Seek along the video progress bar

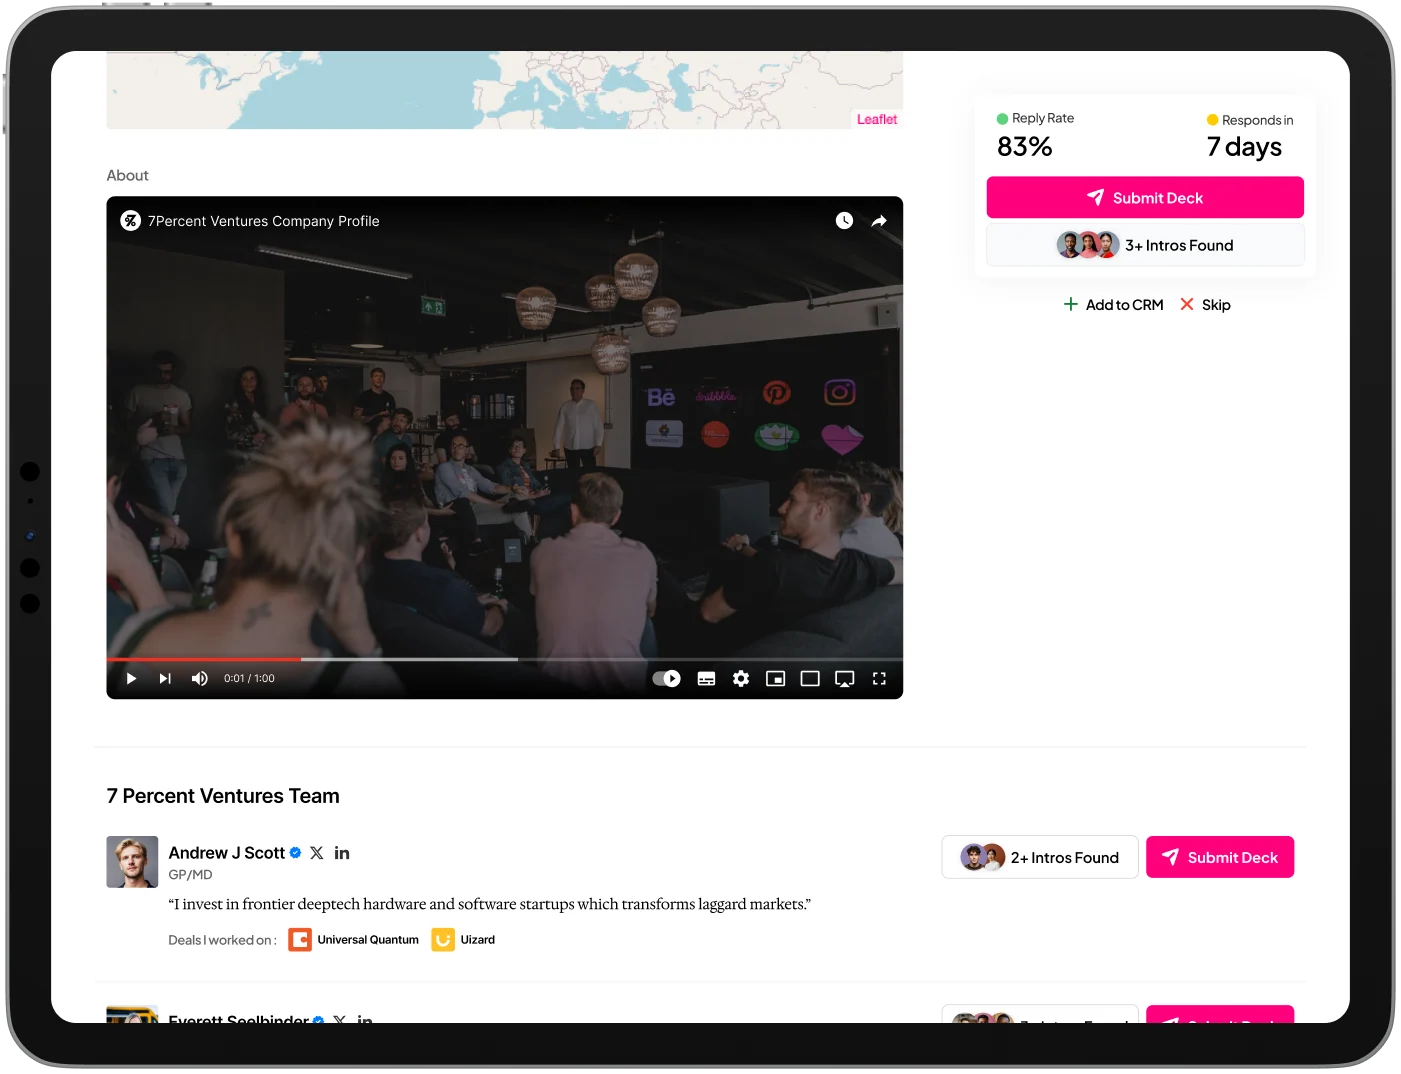coord(505,659)
